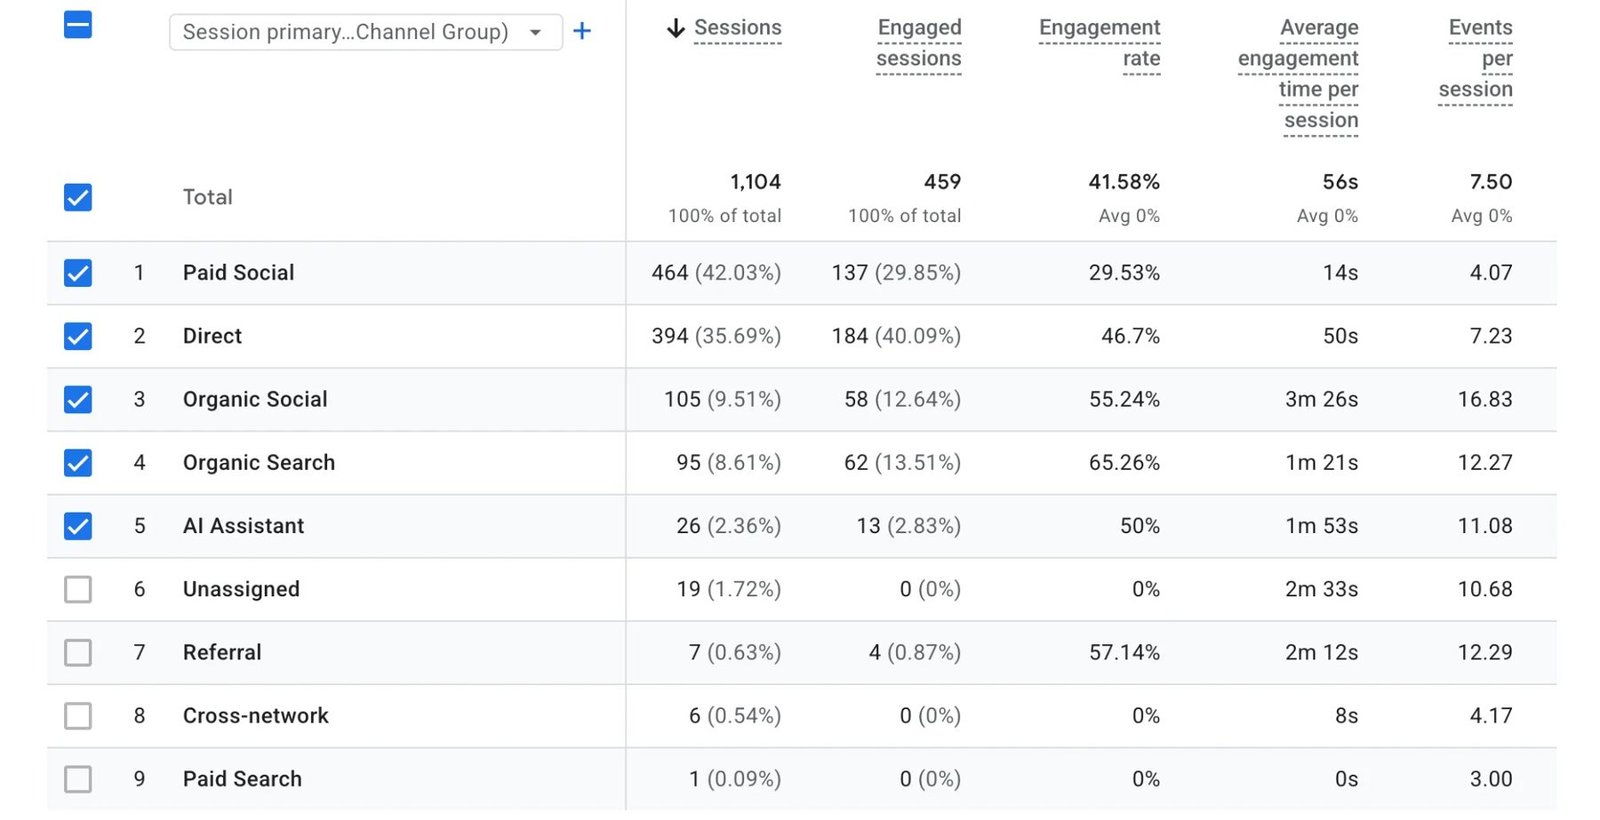Screen dimensions: 1600x820
Task: Check the Cross-network row checkbox
Action: click(x=78, y=715)
